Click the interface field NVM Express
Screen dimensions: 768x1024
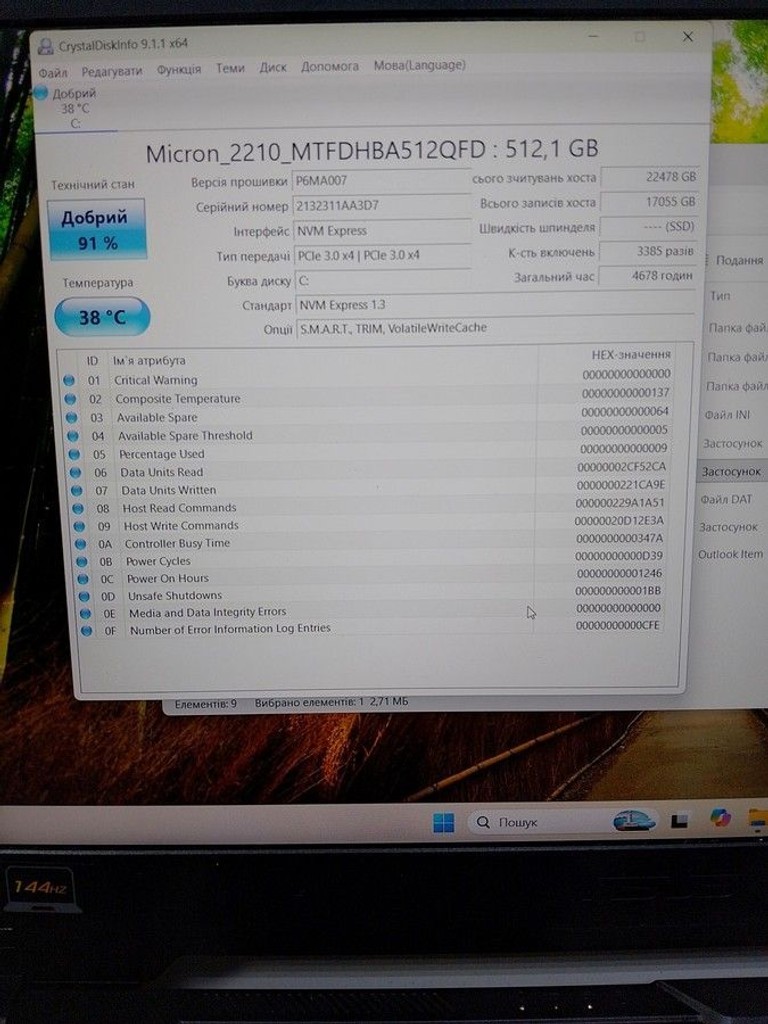pyautogui.click(x=383, y=230)
